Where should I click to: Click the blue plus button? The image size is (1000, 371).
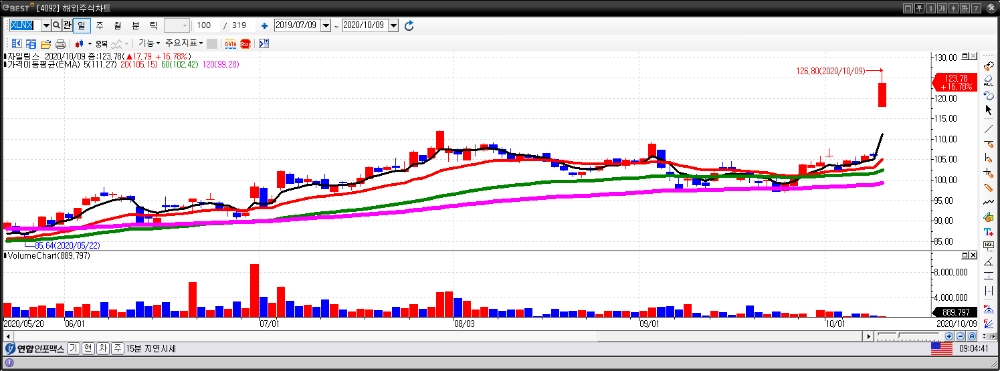pyautogui.click(x=264, y=26)
